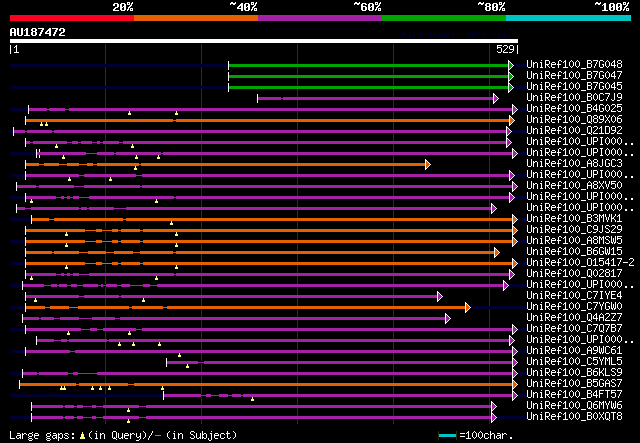Select the UniRef100_A9WC61 label
The image size is (640, 443).
tap(574, 351)
